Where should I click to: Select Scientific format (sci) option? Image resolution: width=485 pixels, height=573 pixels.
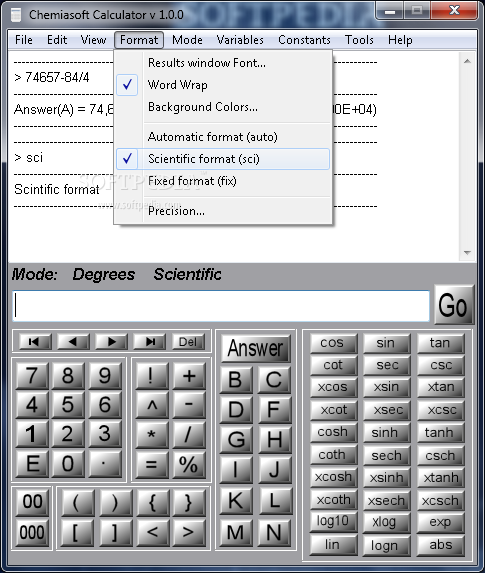tap(223, 159)
